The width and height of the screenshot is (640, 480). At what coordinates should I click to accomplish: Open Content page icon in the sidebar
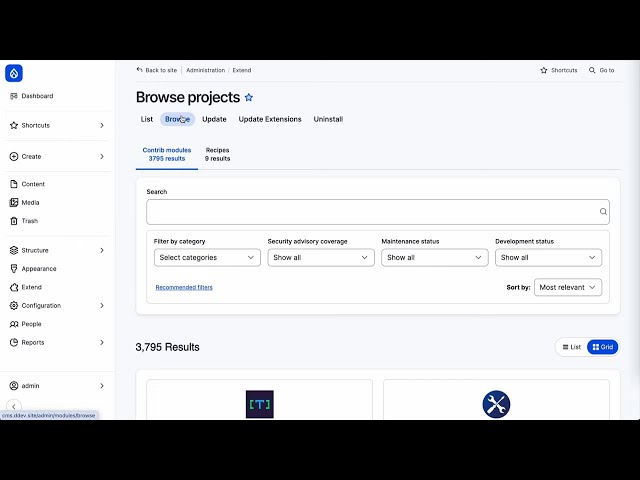tap(14, 184)
